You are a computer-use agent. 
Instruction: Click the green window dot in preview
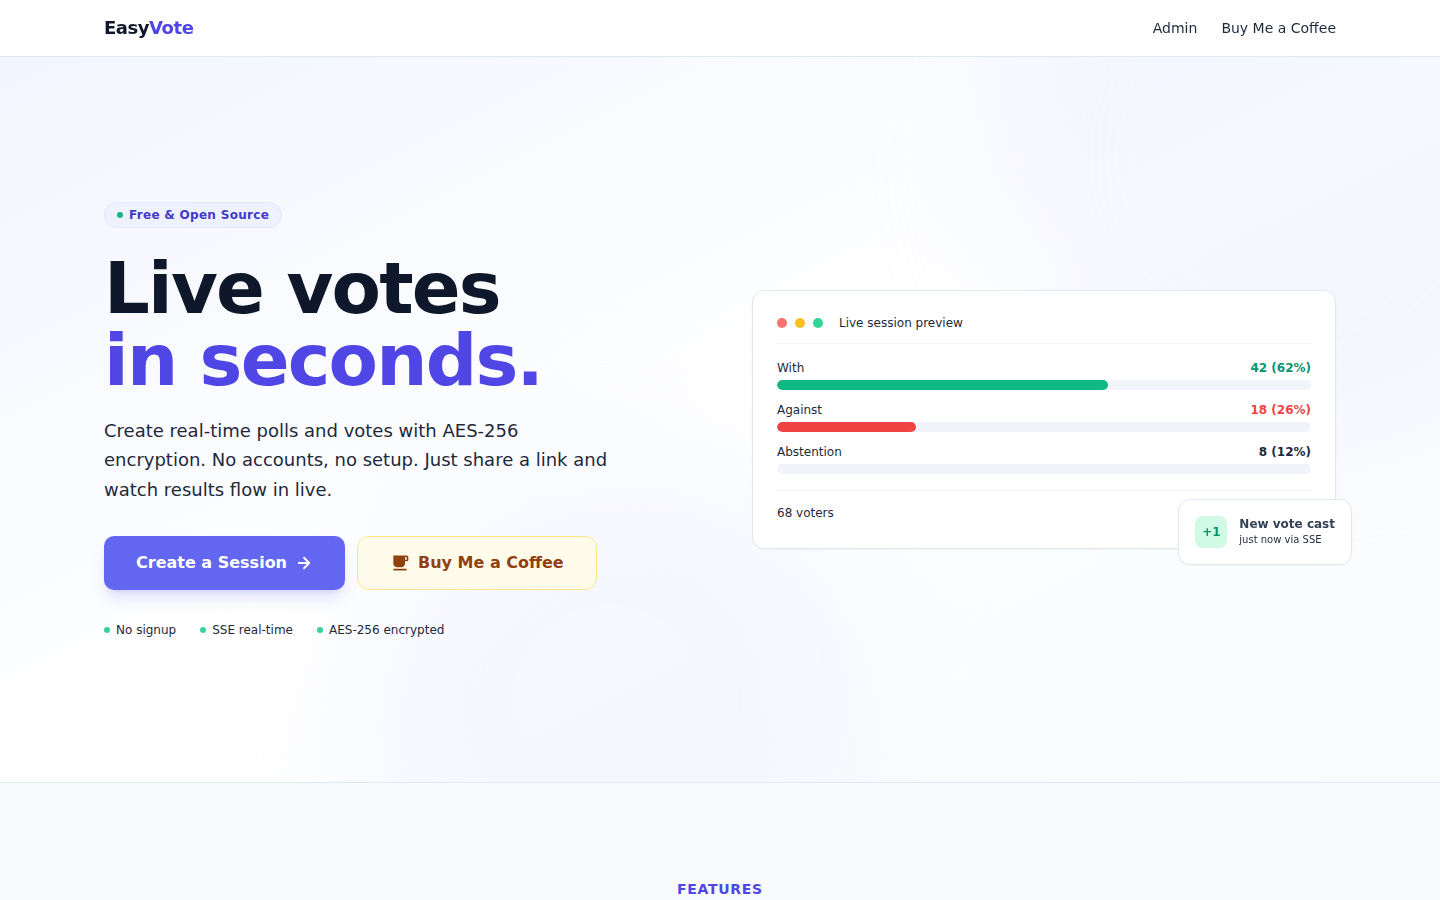[818, 323]
